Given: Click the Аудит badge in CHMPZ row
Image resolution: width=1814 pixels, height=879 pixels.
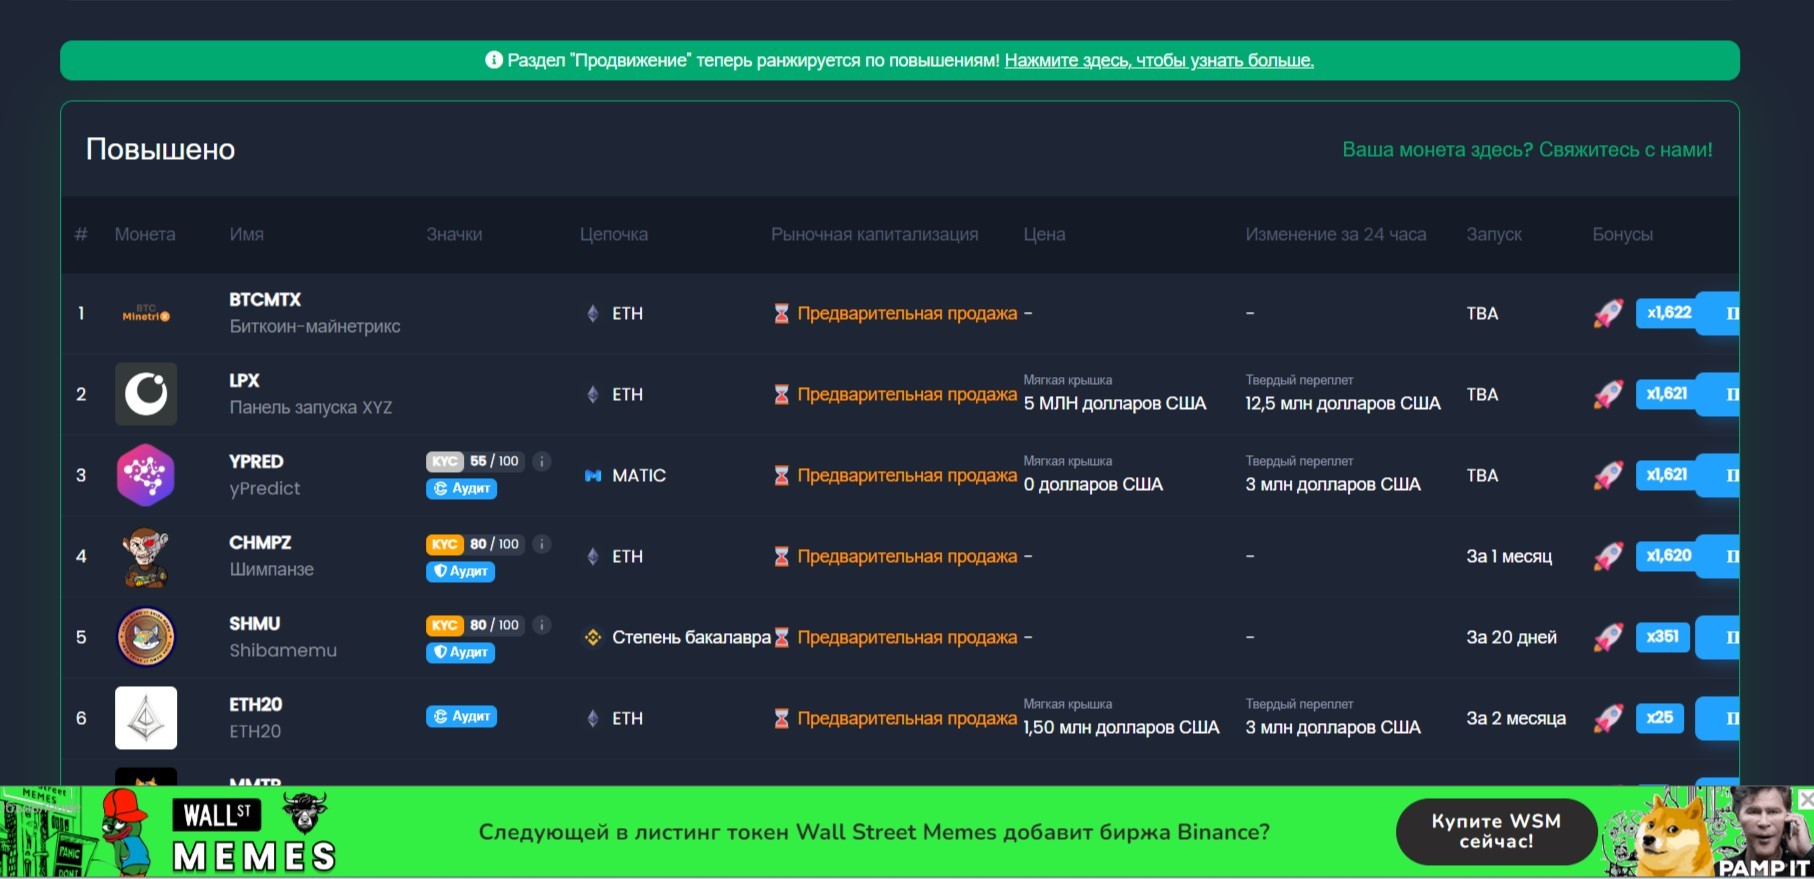Looking at the screenshot, I should click(461, 571).
